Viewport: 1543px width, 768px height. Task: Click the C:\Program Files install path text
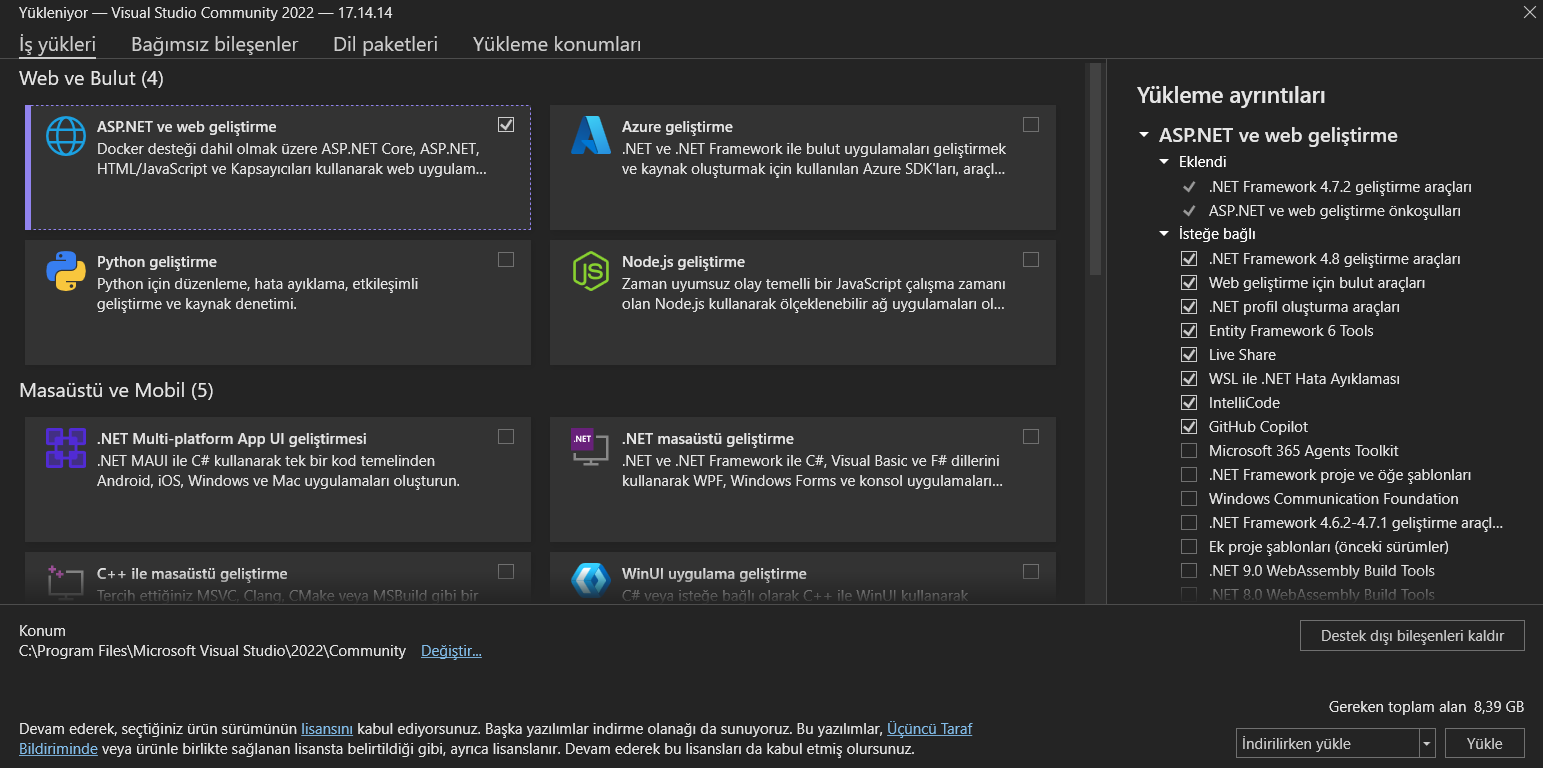[212, 651]
